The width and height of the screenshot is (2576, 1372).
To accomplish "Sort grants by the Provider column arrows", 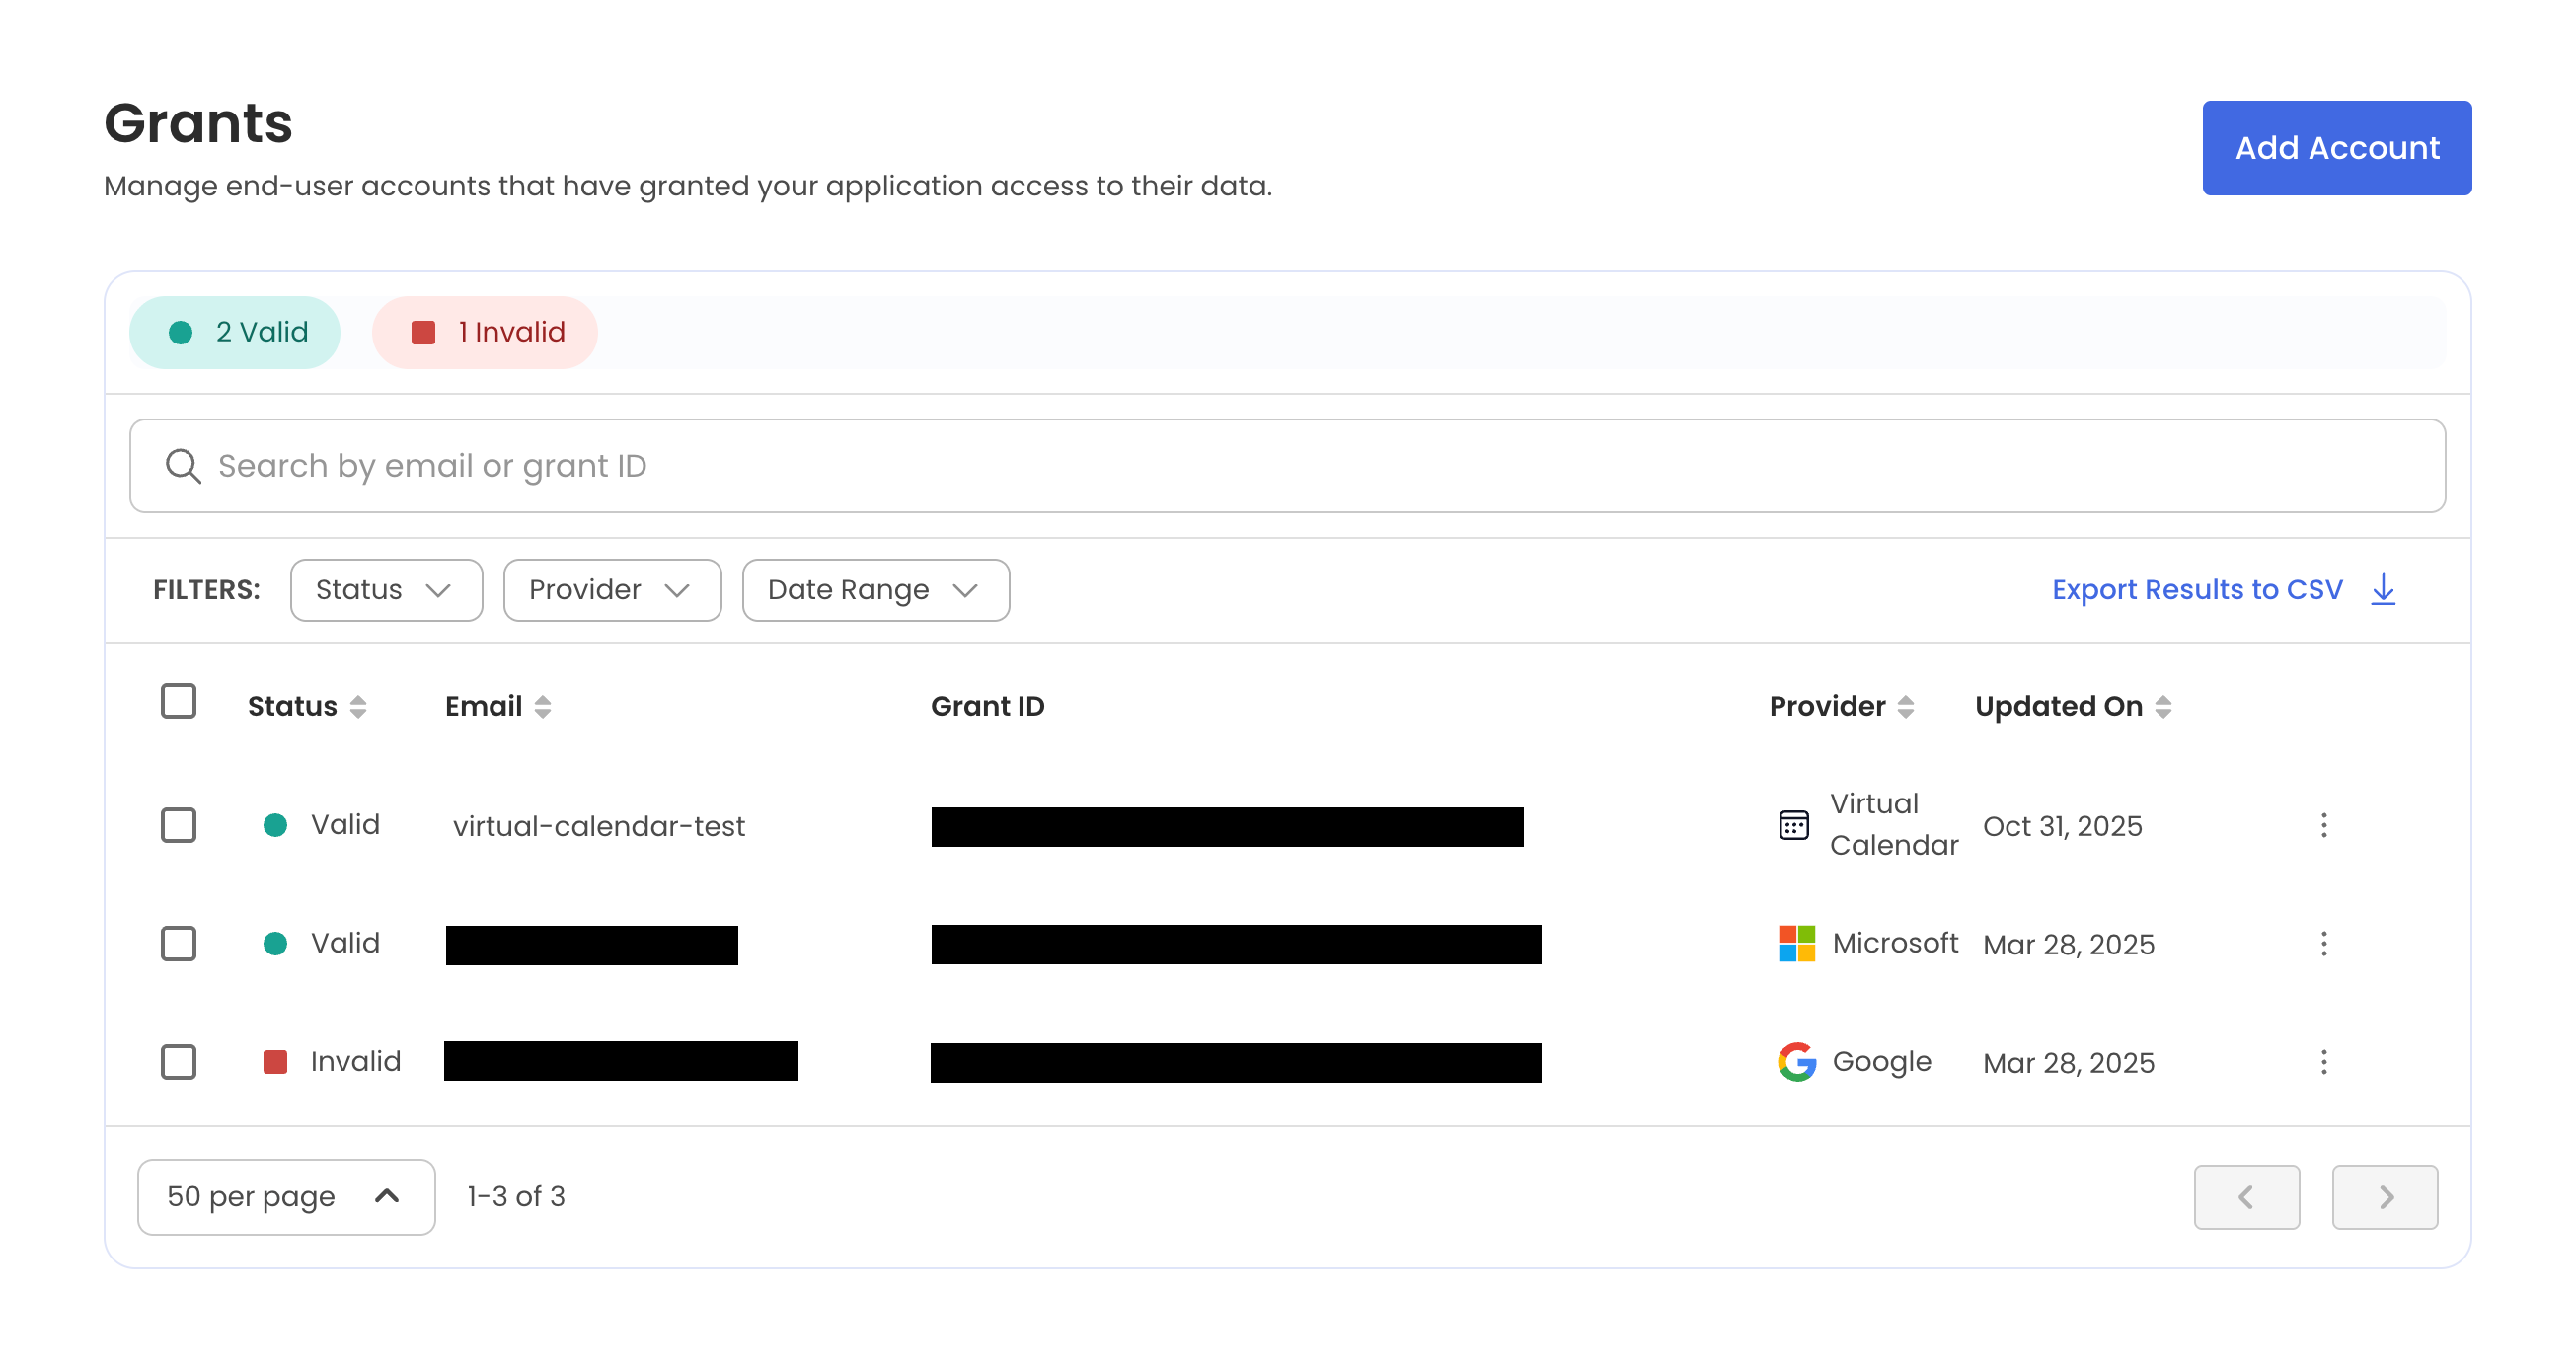I will click(1905, 706).
